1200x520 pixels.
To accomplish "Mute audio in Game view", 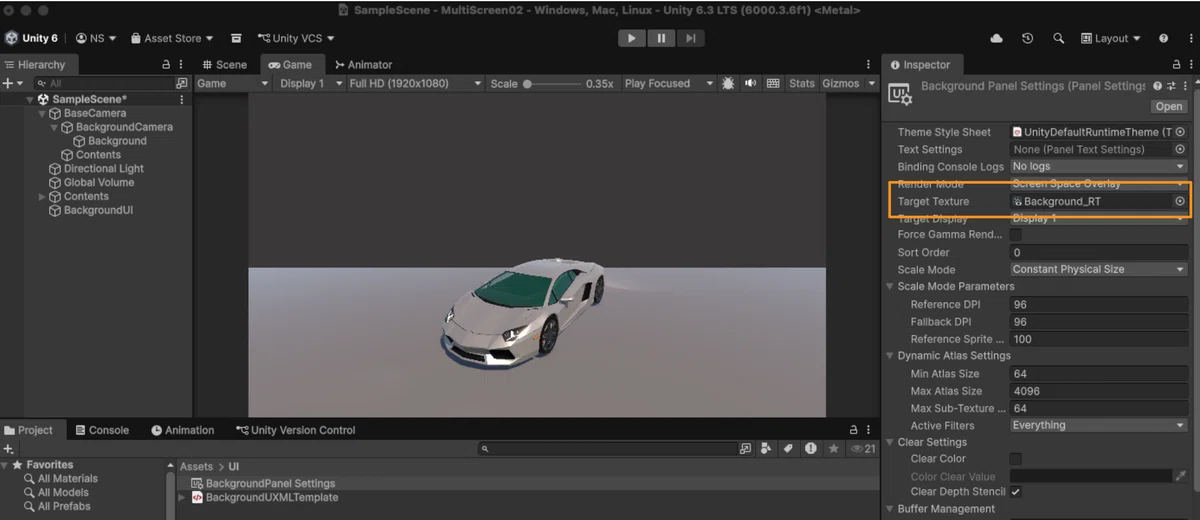I will tap(750, 84).
